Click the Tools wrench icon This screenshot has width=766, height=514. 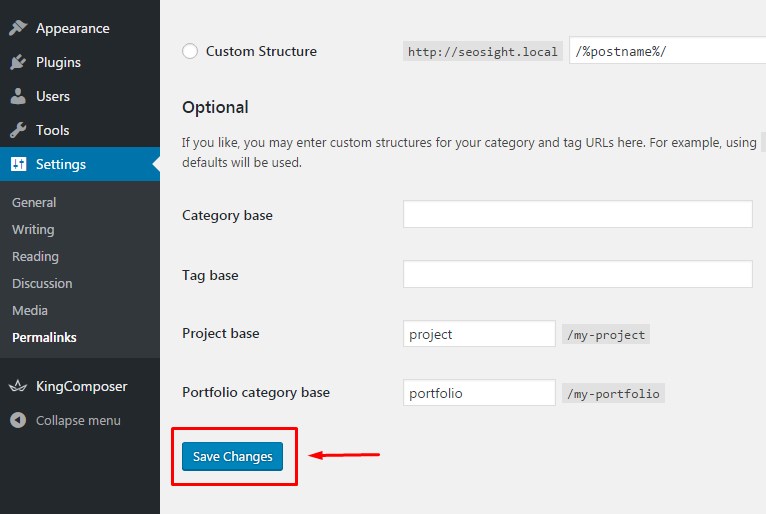[x=18, y=130]
